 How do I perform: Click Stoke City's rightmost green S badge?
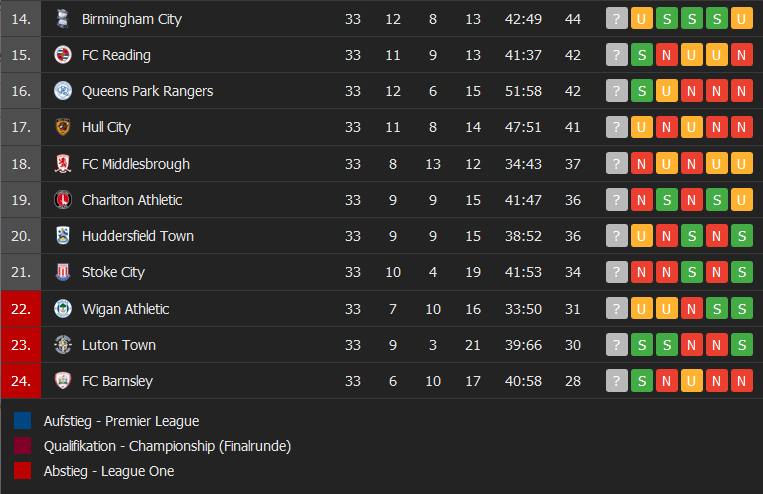(x=742, y=272)
